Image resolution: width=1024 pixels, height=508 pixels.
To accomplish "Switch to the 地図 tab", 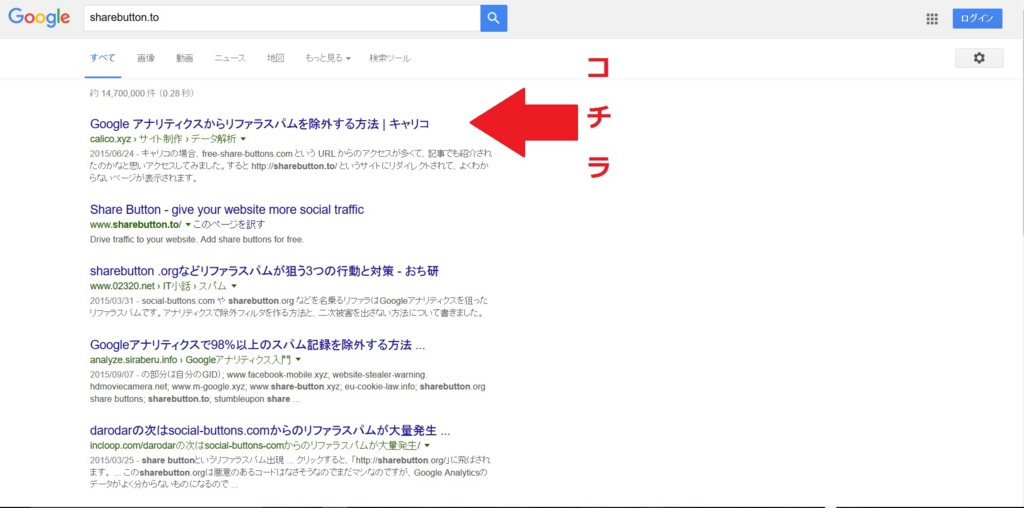I will 276,58.
